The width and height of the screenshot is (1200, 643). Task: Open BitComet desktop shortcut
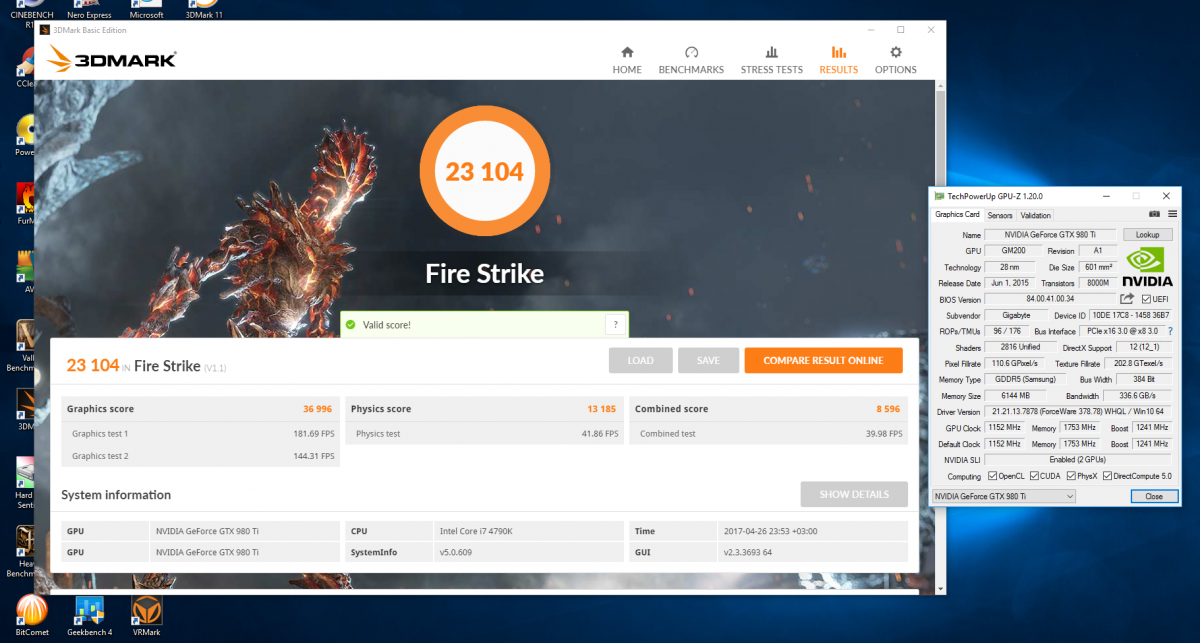pyautogui.click(x=30, y=613)
